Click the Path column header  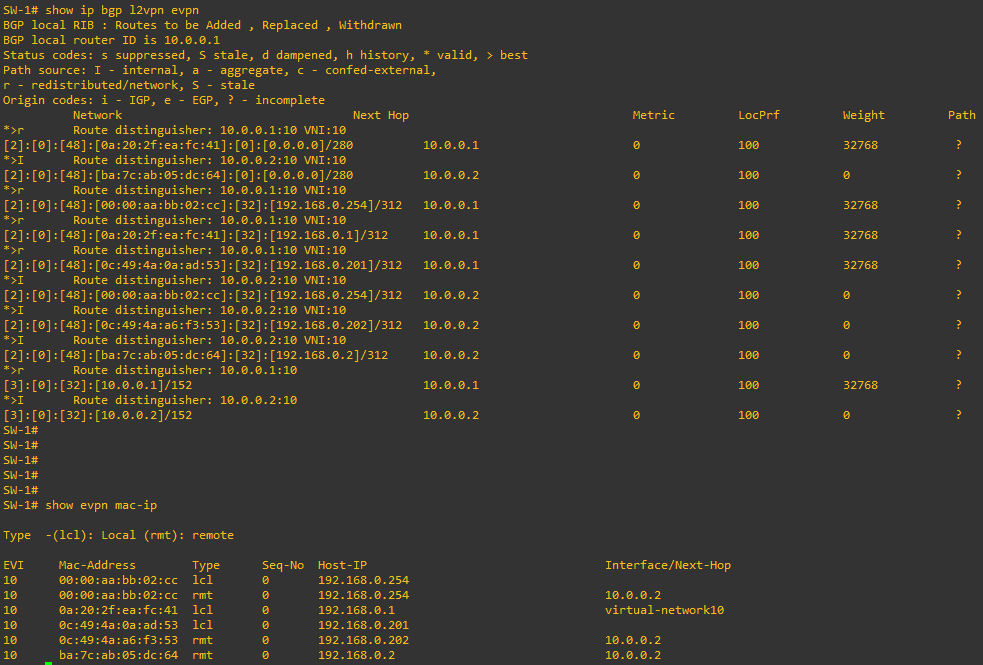(x=961, y=115)
